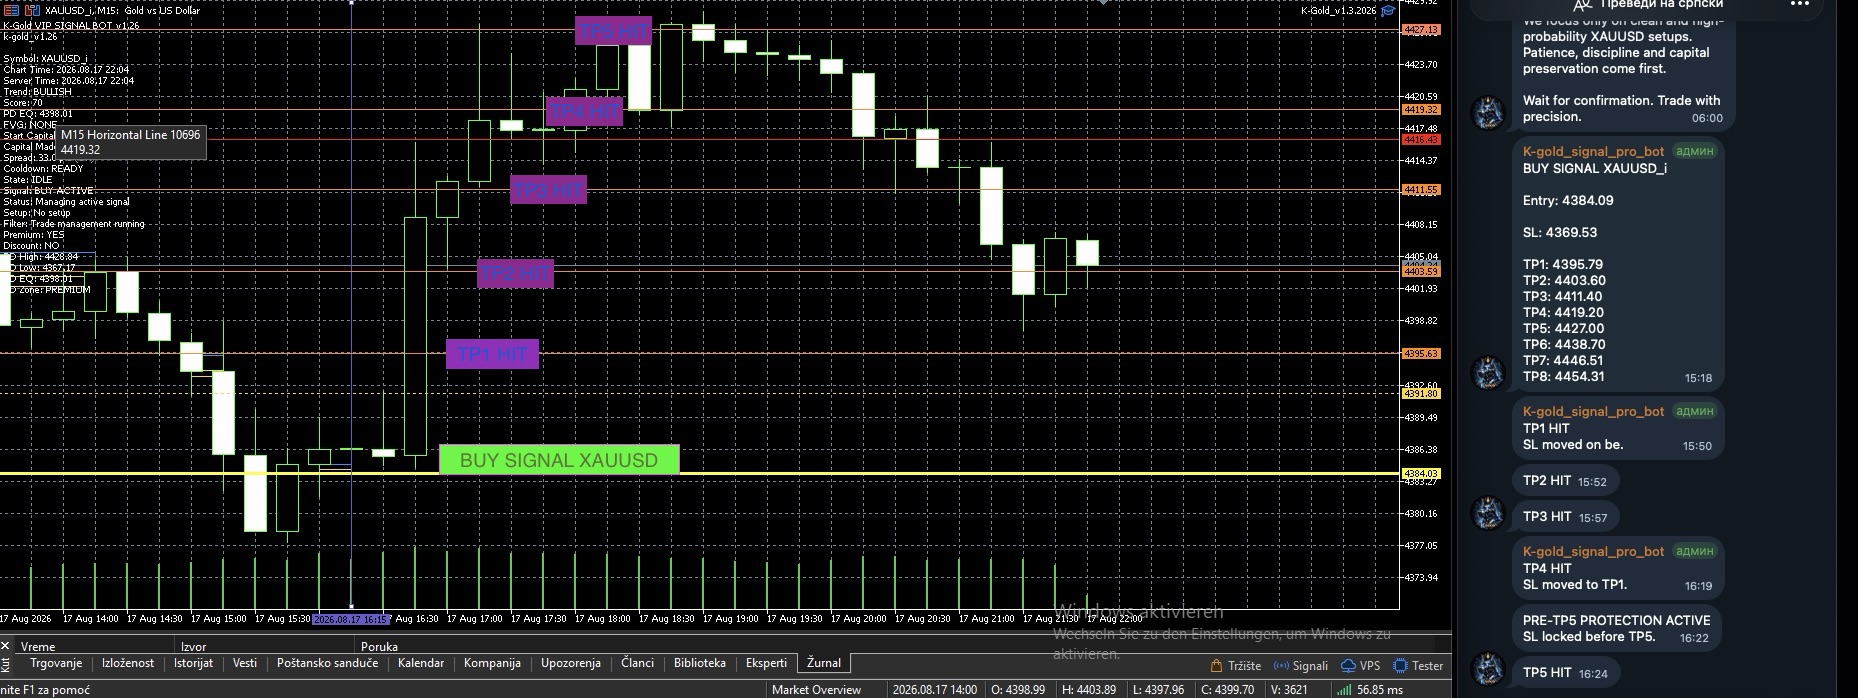Click the green BUY SIGNAL XAUUSD label
Image resolution: width=1858 pixels, height=698 pixels.
click(559, 460)
